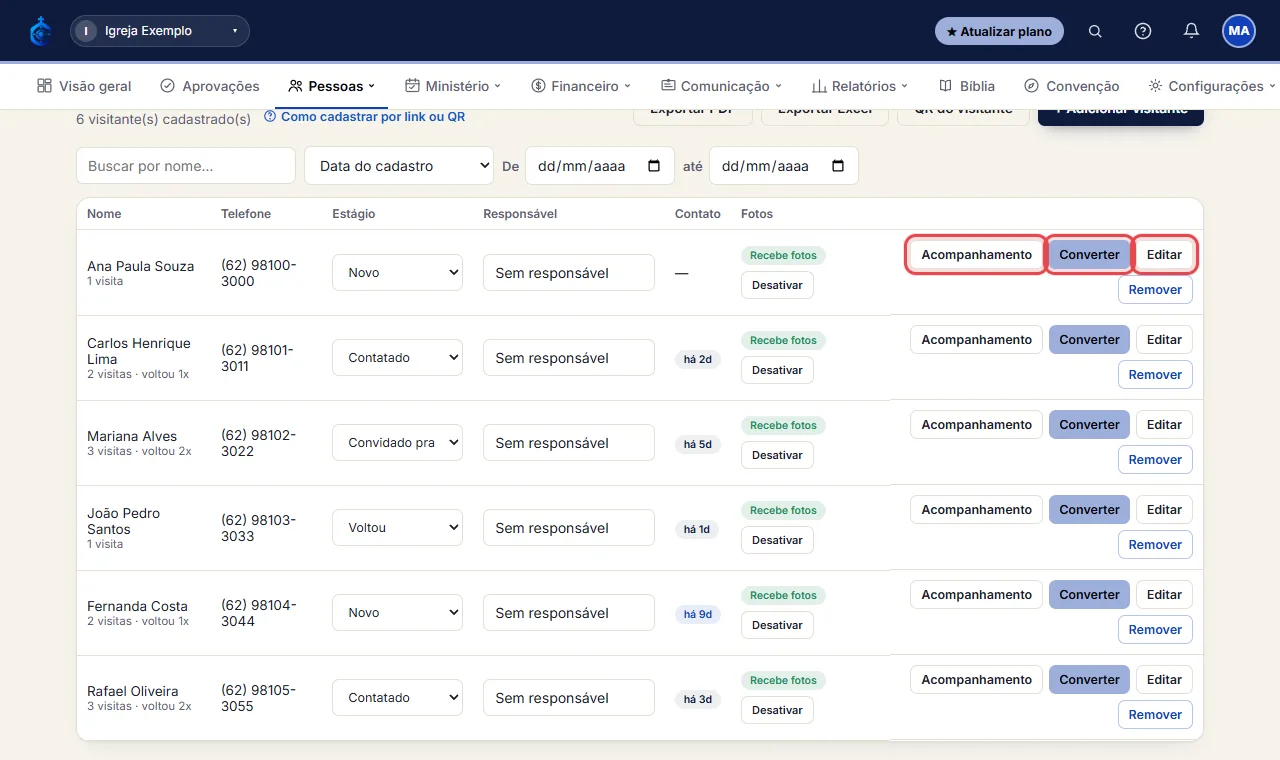Open the Convenção menu item
The height and width of the screenshot is (760, 1280).
click(x=1071, y=86)
